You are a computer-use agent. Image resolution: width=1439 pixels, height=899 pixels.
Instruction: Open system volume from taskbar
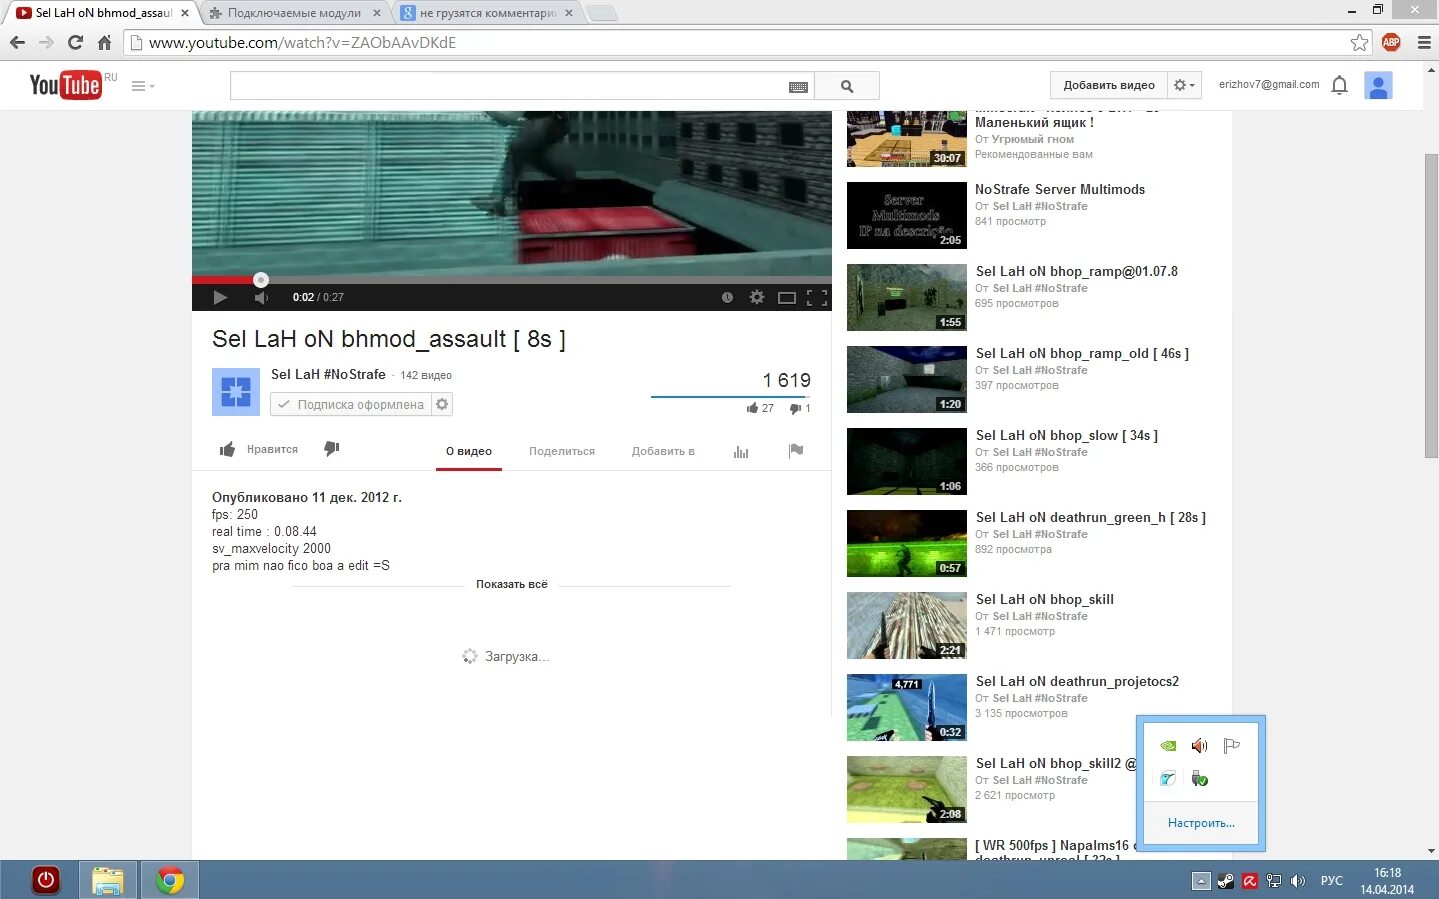(1298, 881)
